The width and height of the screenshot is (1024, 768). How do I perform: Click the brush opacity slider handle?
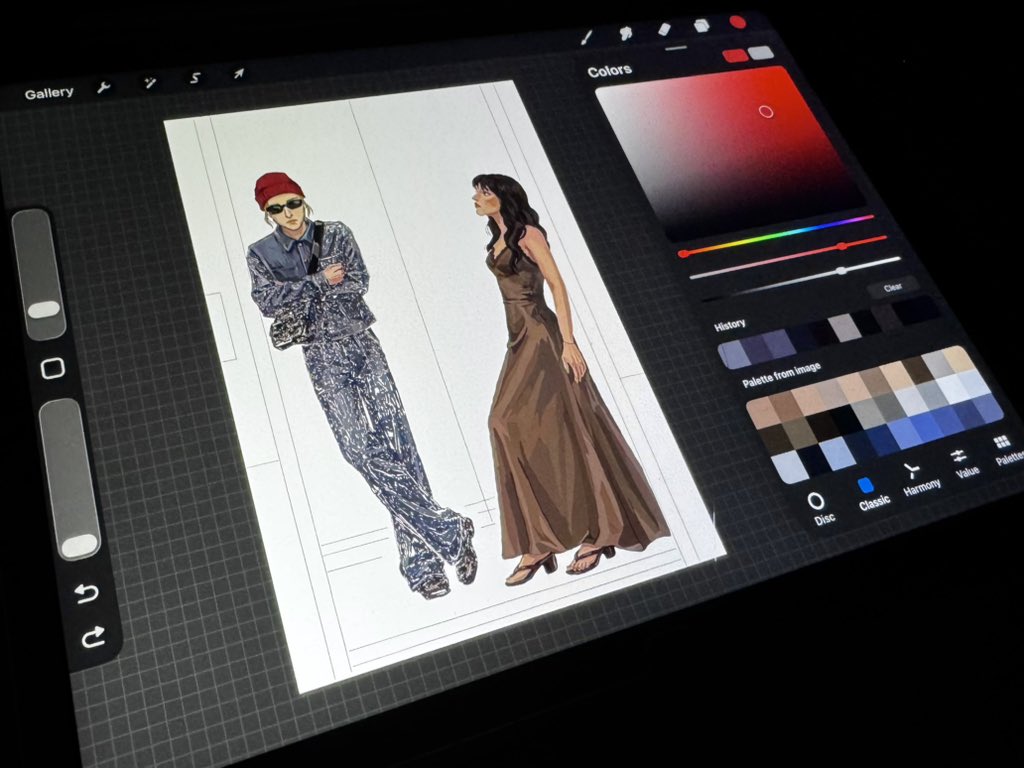point(80,545)
